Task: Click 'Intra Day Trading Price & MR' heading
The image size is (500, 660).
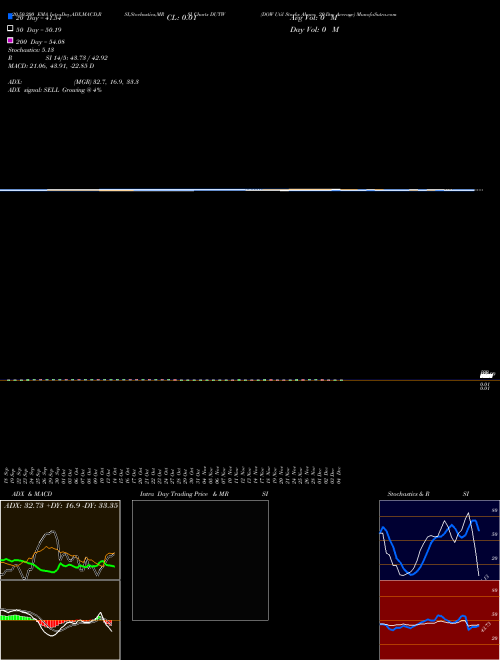Action: coord(184,494)
